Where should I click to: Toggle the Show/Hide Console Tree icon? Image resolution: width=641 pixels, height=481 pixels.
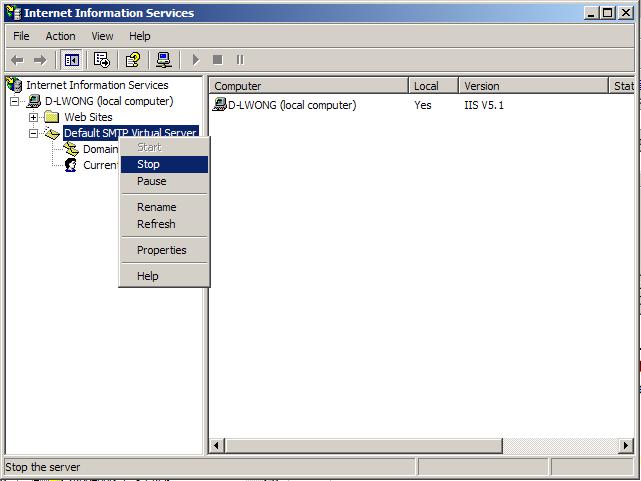tap(72, 60)
